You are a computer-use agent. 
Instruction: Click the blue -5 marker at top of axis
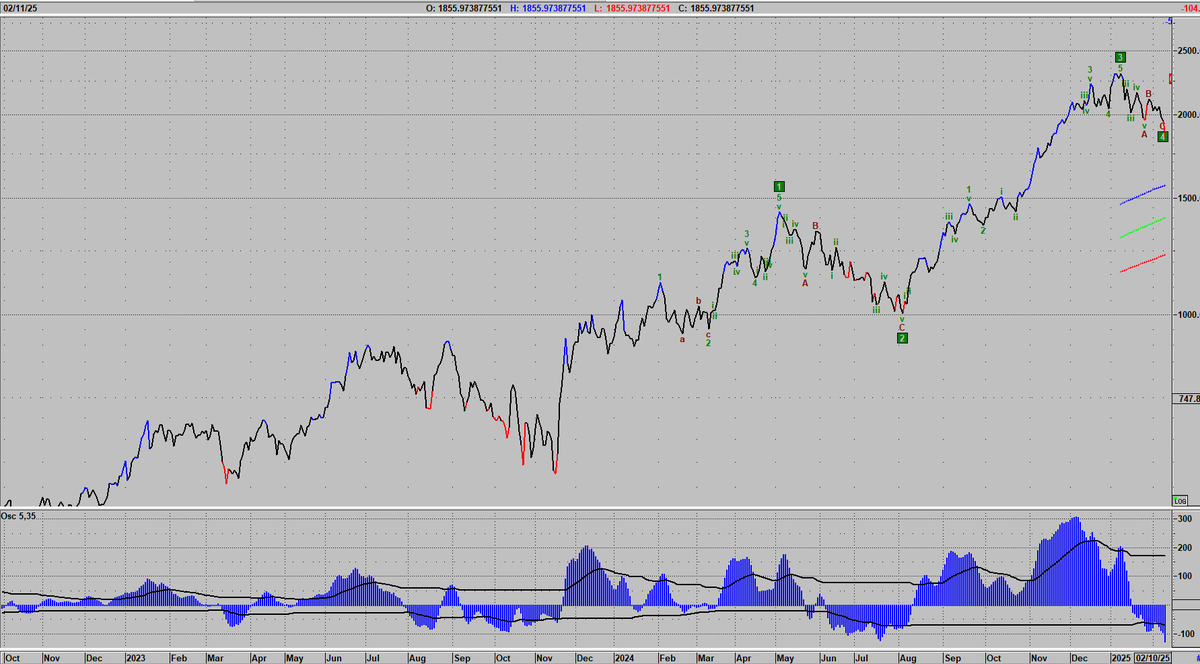[1170, 20]
